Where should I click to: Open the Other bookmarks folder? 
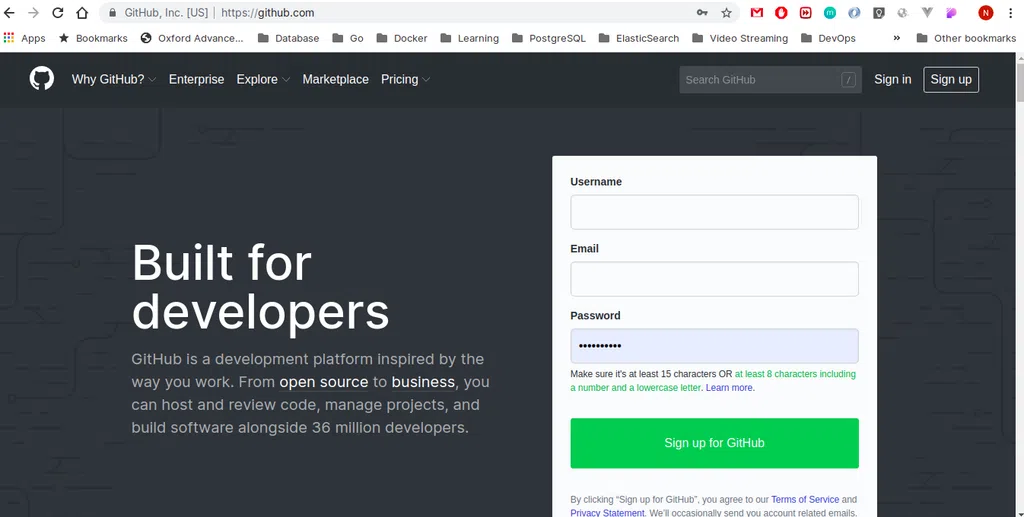pyautogui.click(x=967, y=38)
